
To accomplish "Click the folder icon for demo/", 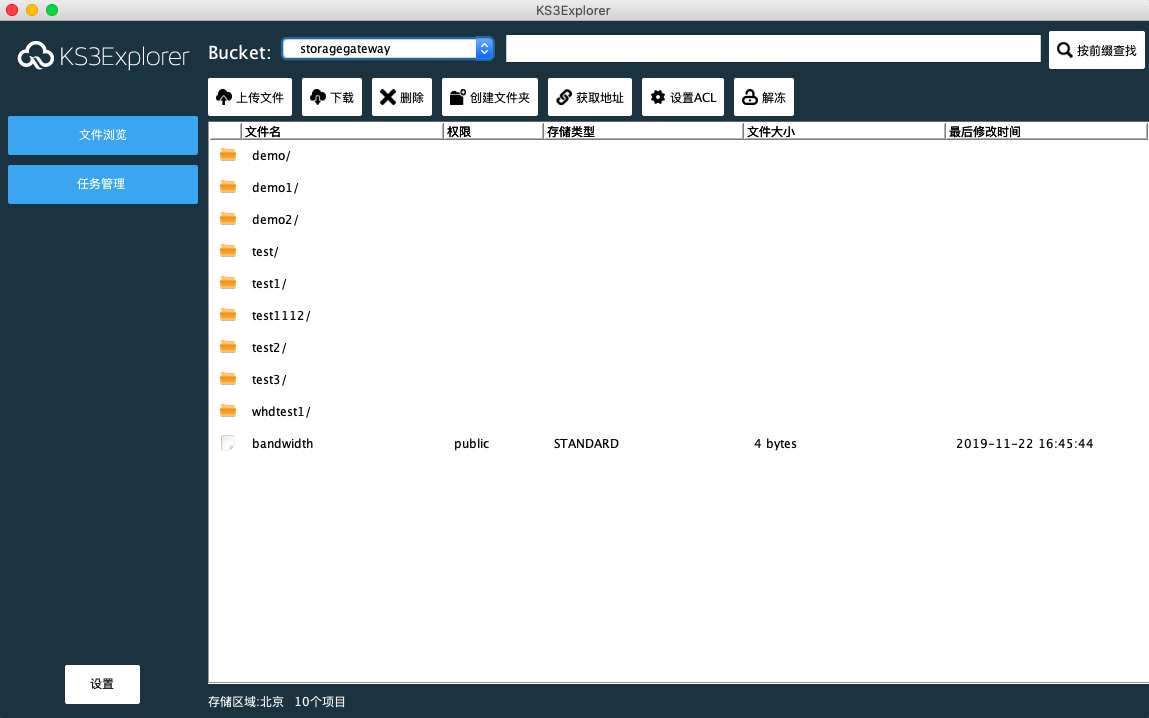I will coord(228,155).
